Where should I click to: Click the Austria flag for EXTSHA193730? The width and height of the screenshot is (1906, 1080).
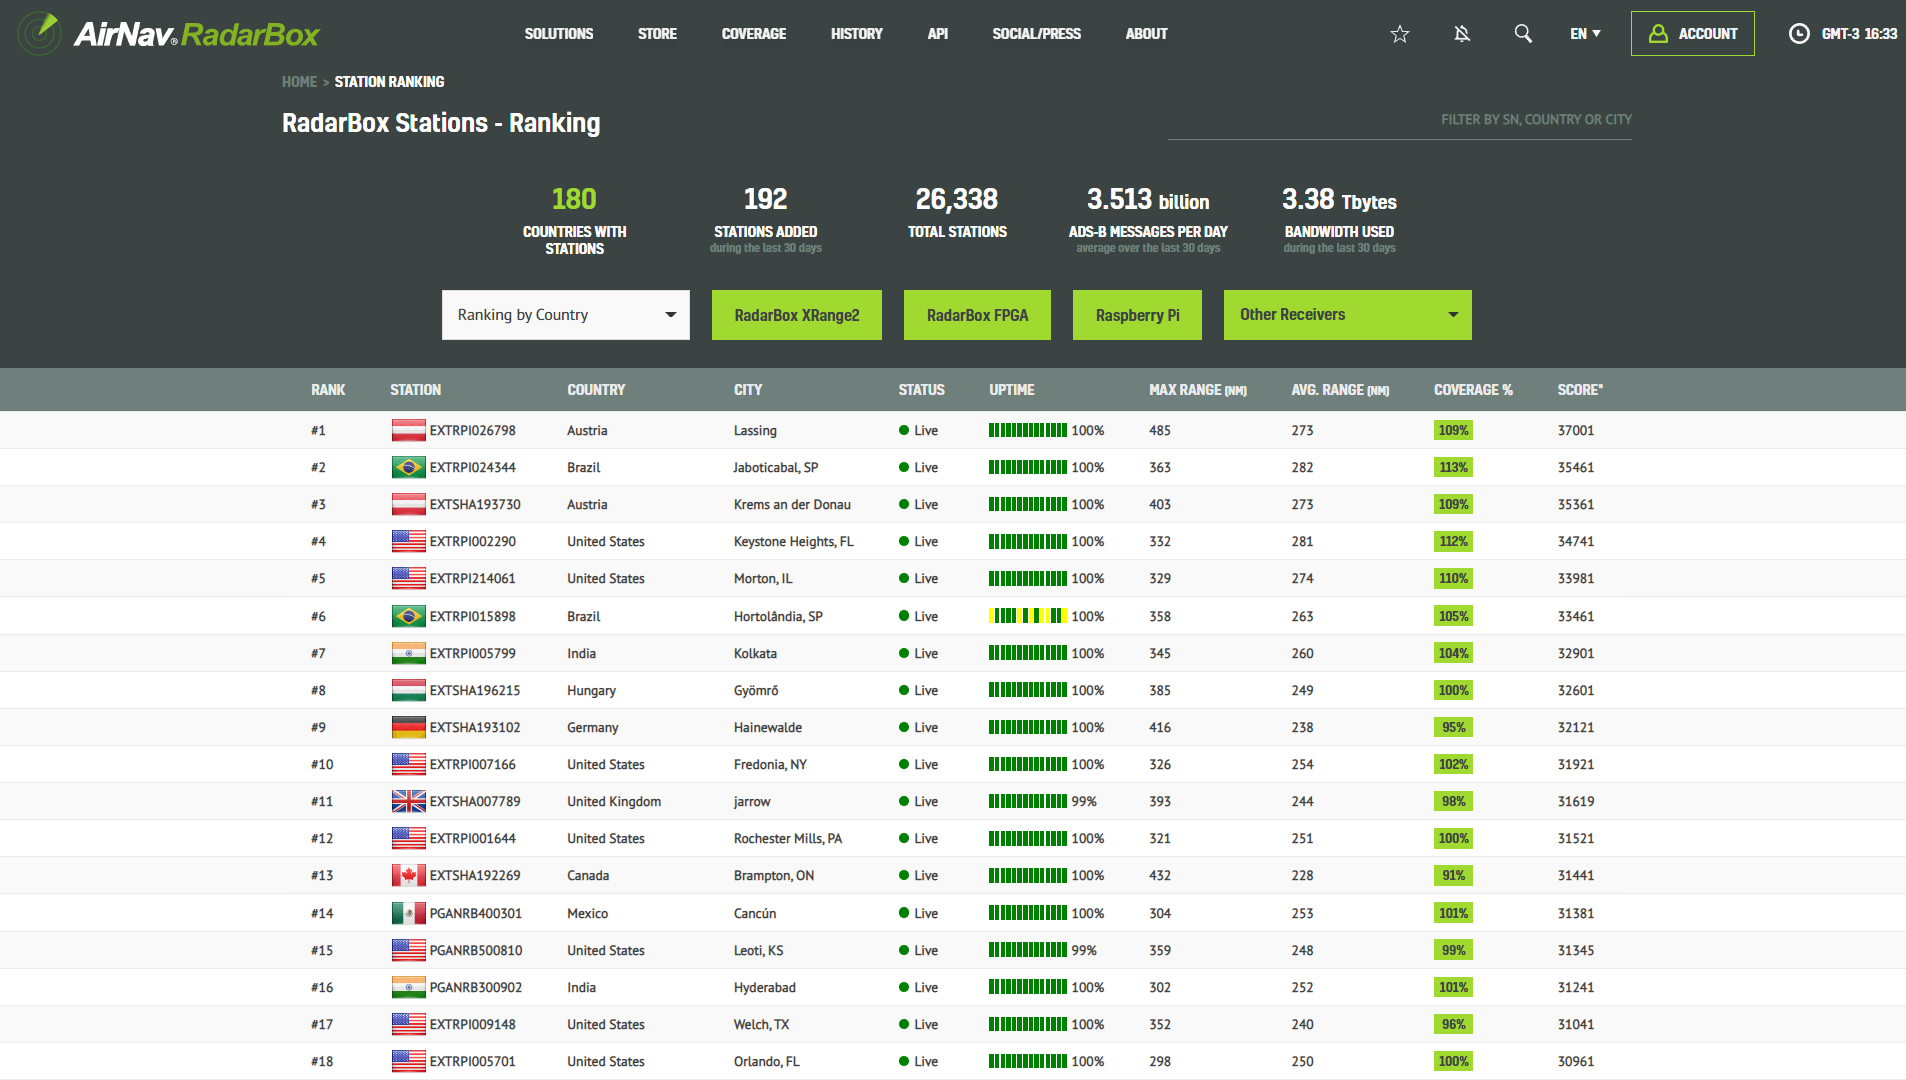[x=408, y=505]
